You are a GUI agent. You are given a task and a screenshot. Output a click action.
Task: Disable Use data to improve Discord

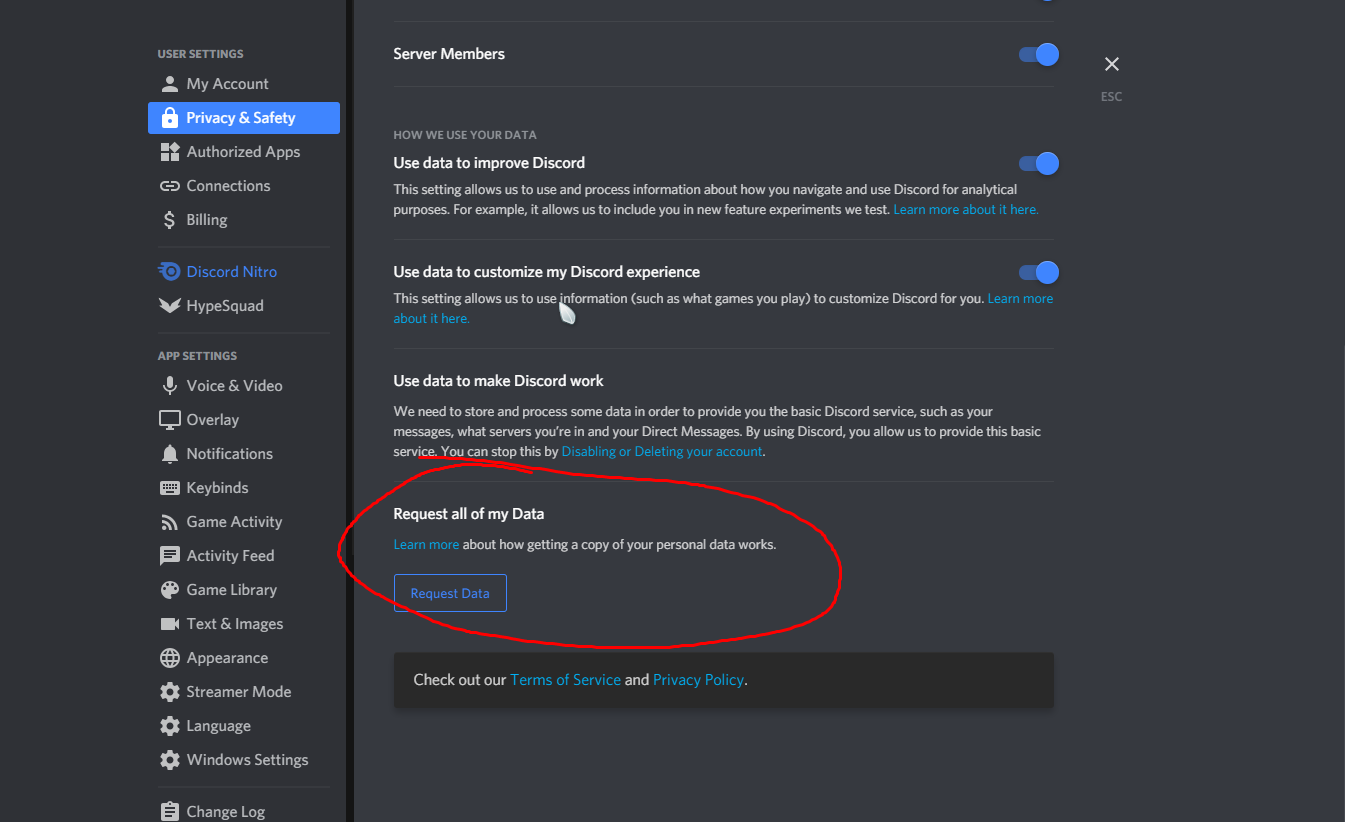[1038, 163]
